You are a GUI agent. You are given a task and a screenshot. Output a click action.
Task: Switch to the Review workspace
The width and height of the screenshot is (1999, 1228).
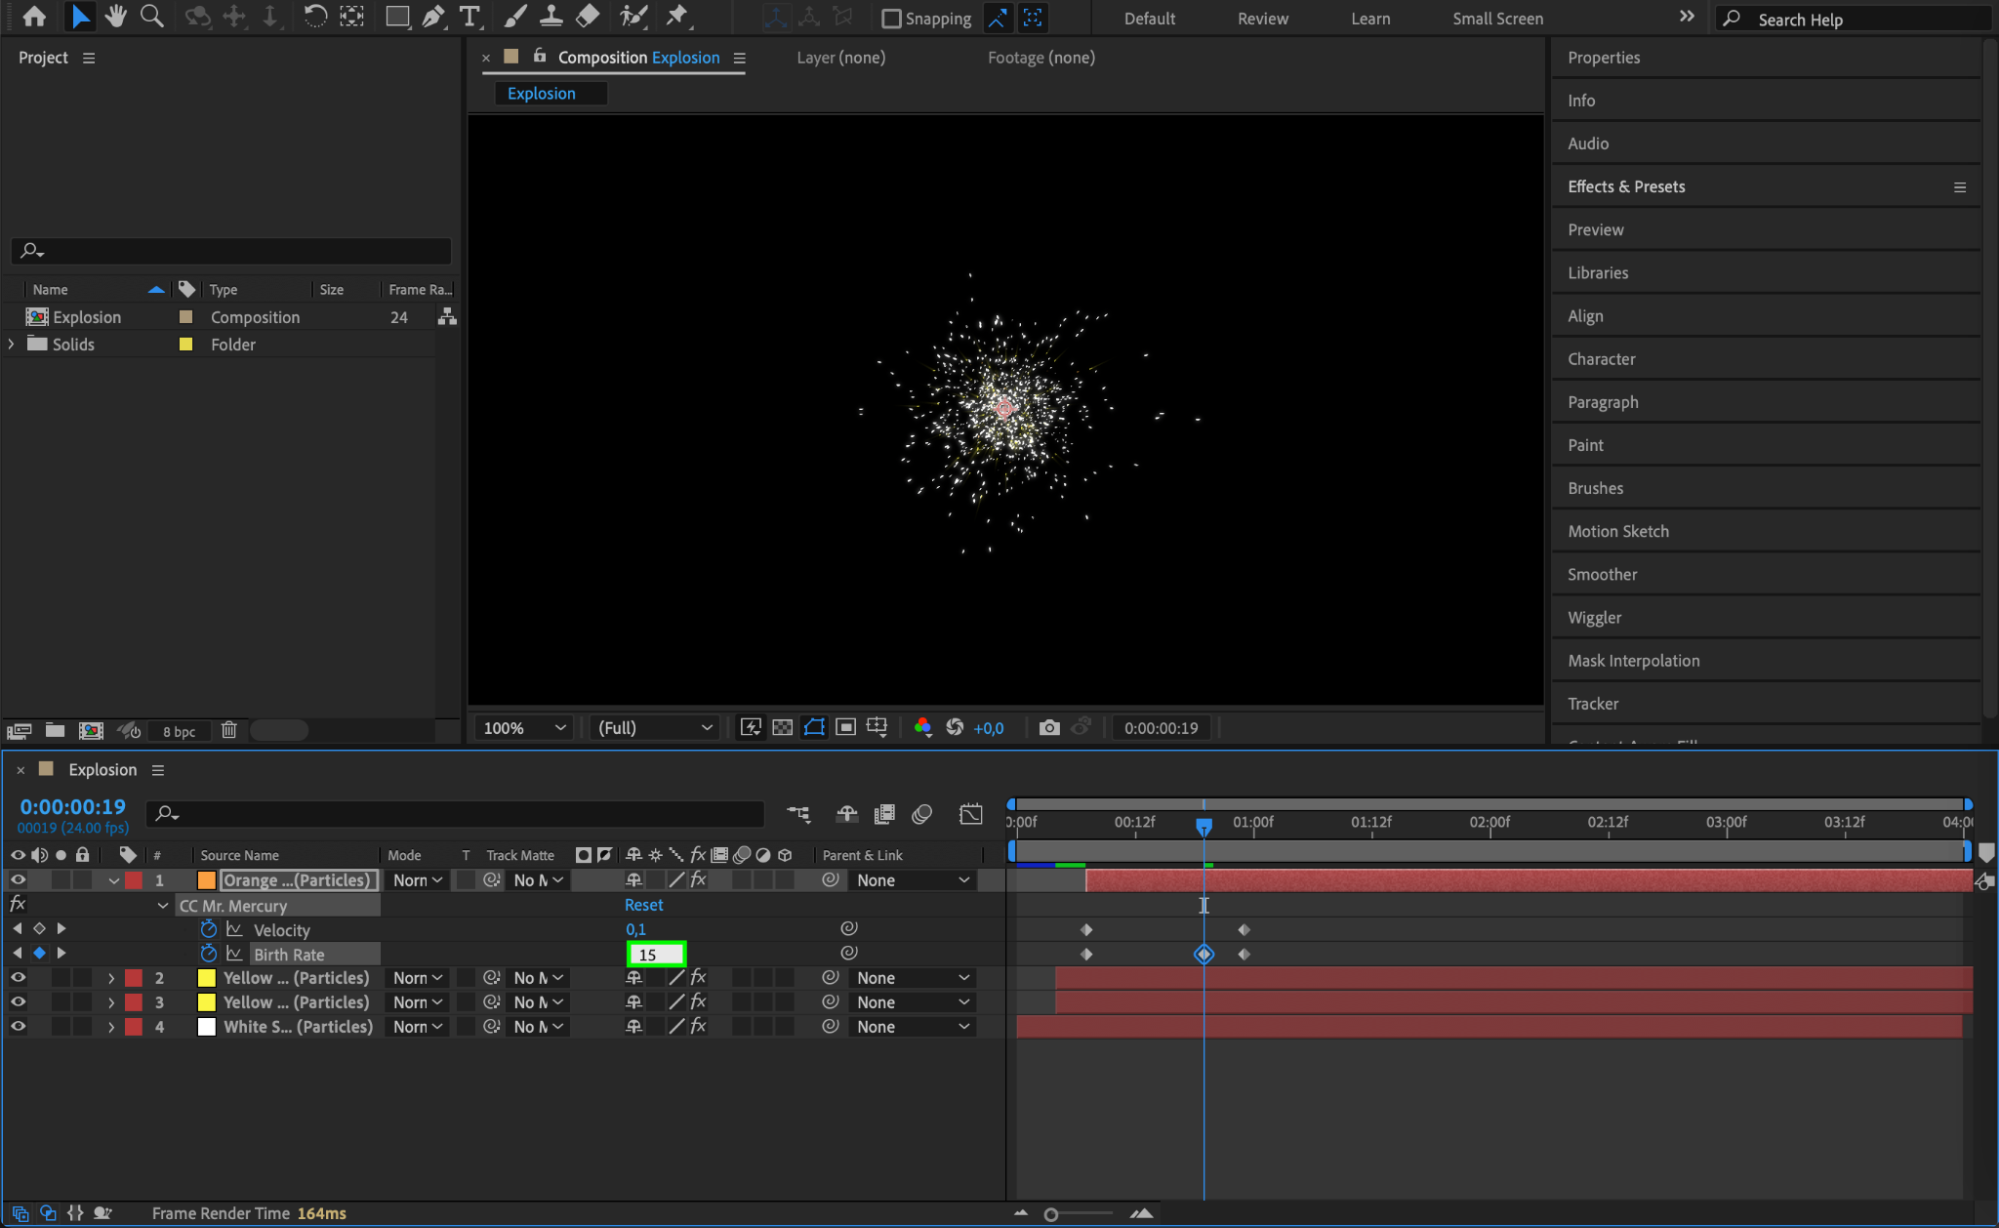(1262, 18)
